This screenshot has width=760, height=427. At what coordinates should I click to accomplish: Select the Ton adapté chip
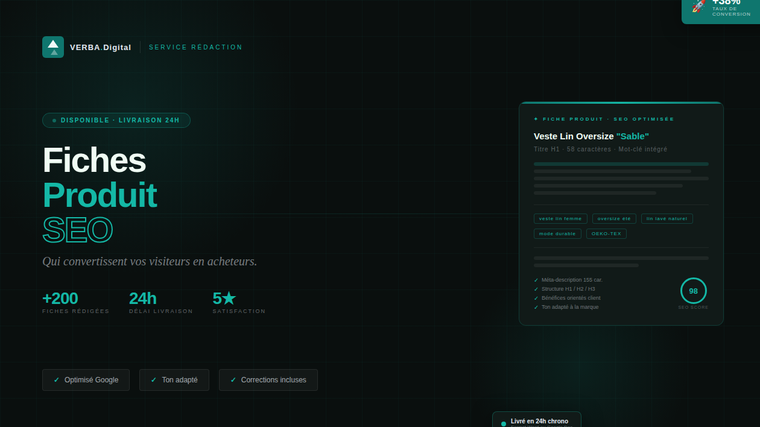[x=174, y=380]
